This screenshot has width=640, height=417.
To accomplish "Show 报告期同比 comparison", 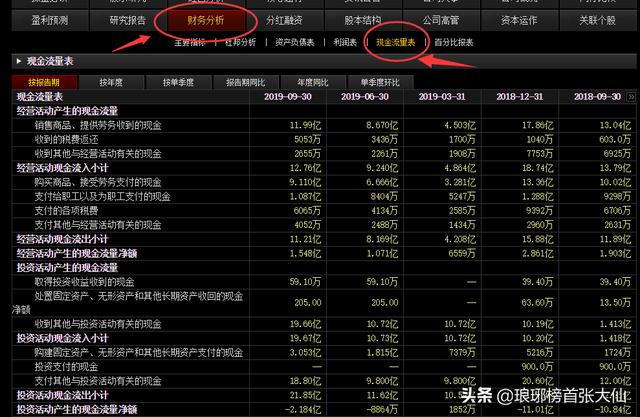I will click(246, 82).
